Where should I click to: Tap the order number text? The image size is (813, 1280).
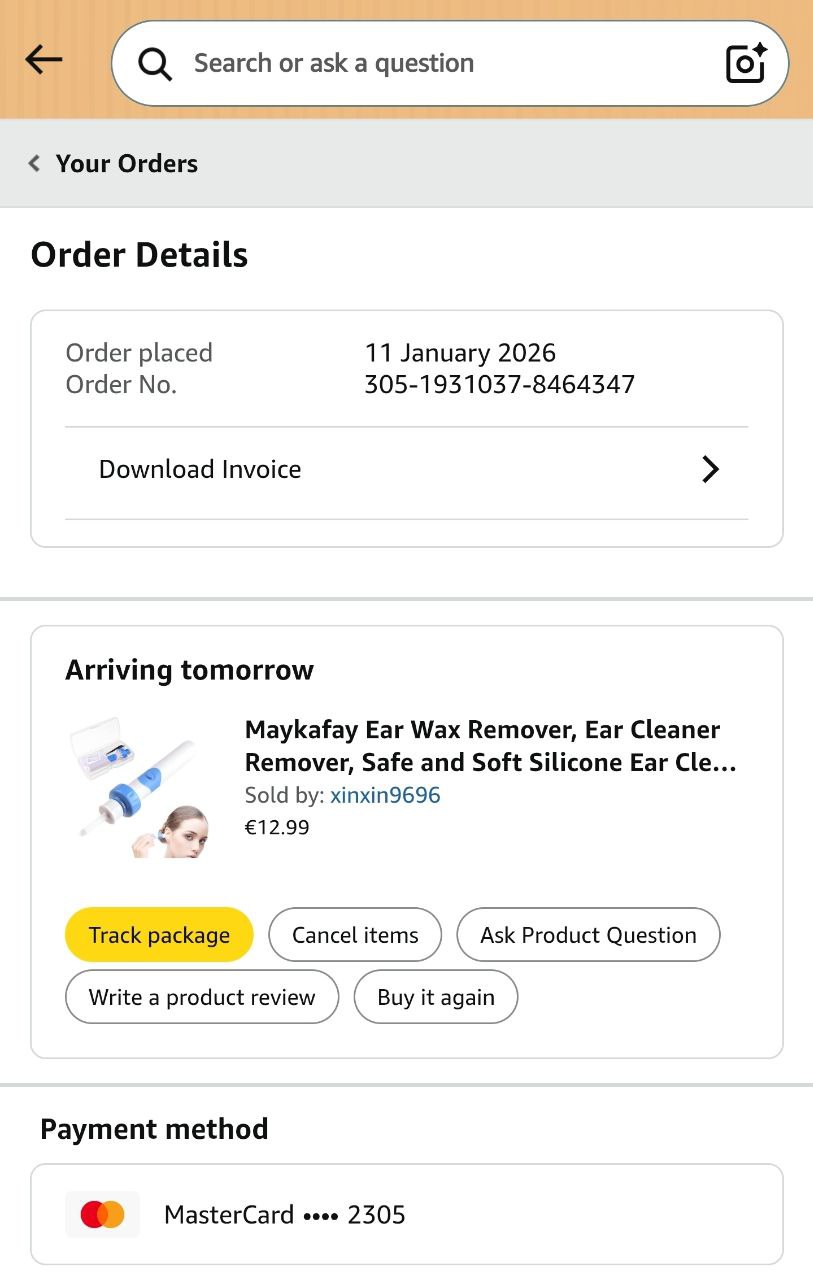point(499,384)
